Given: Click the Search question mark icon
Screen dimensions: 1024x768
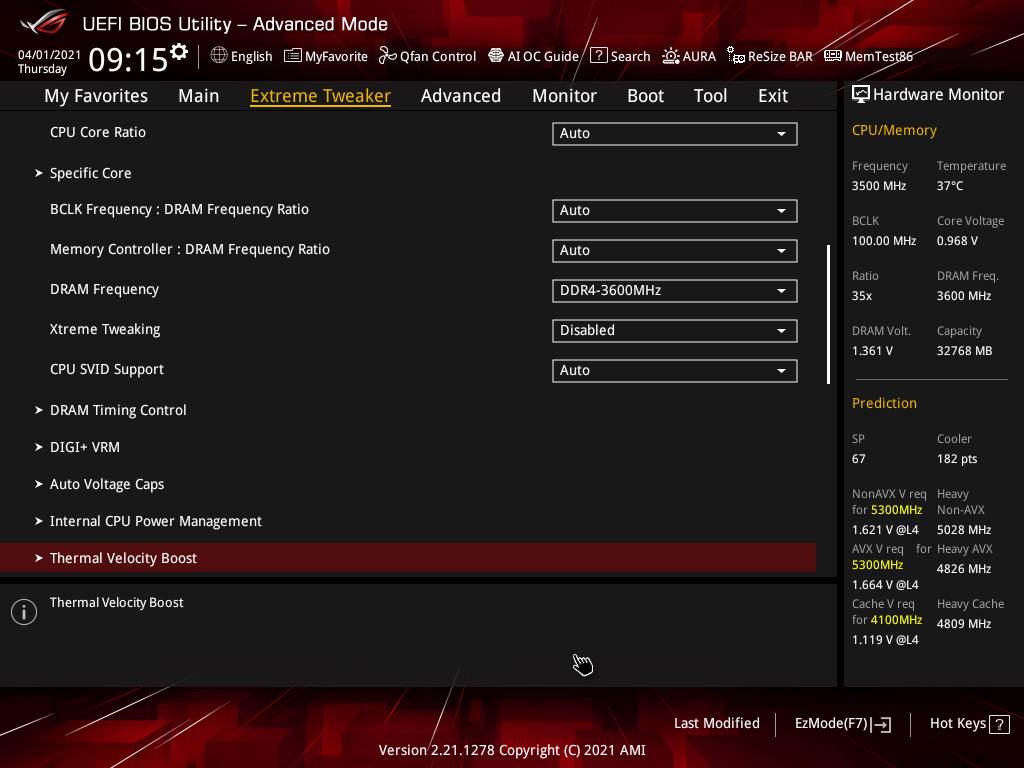Looking at the screenshot, I should pos(598,56).
